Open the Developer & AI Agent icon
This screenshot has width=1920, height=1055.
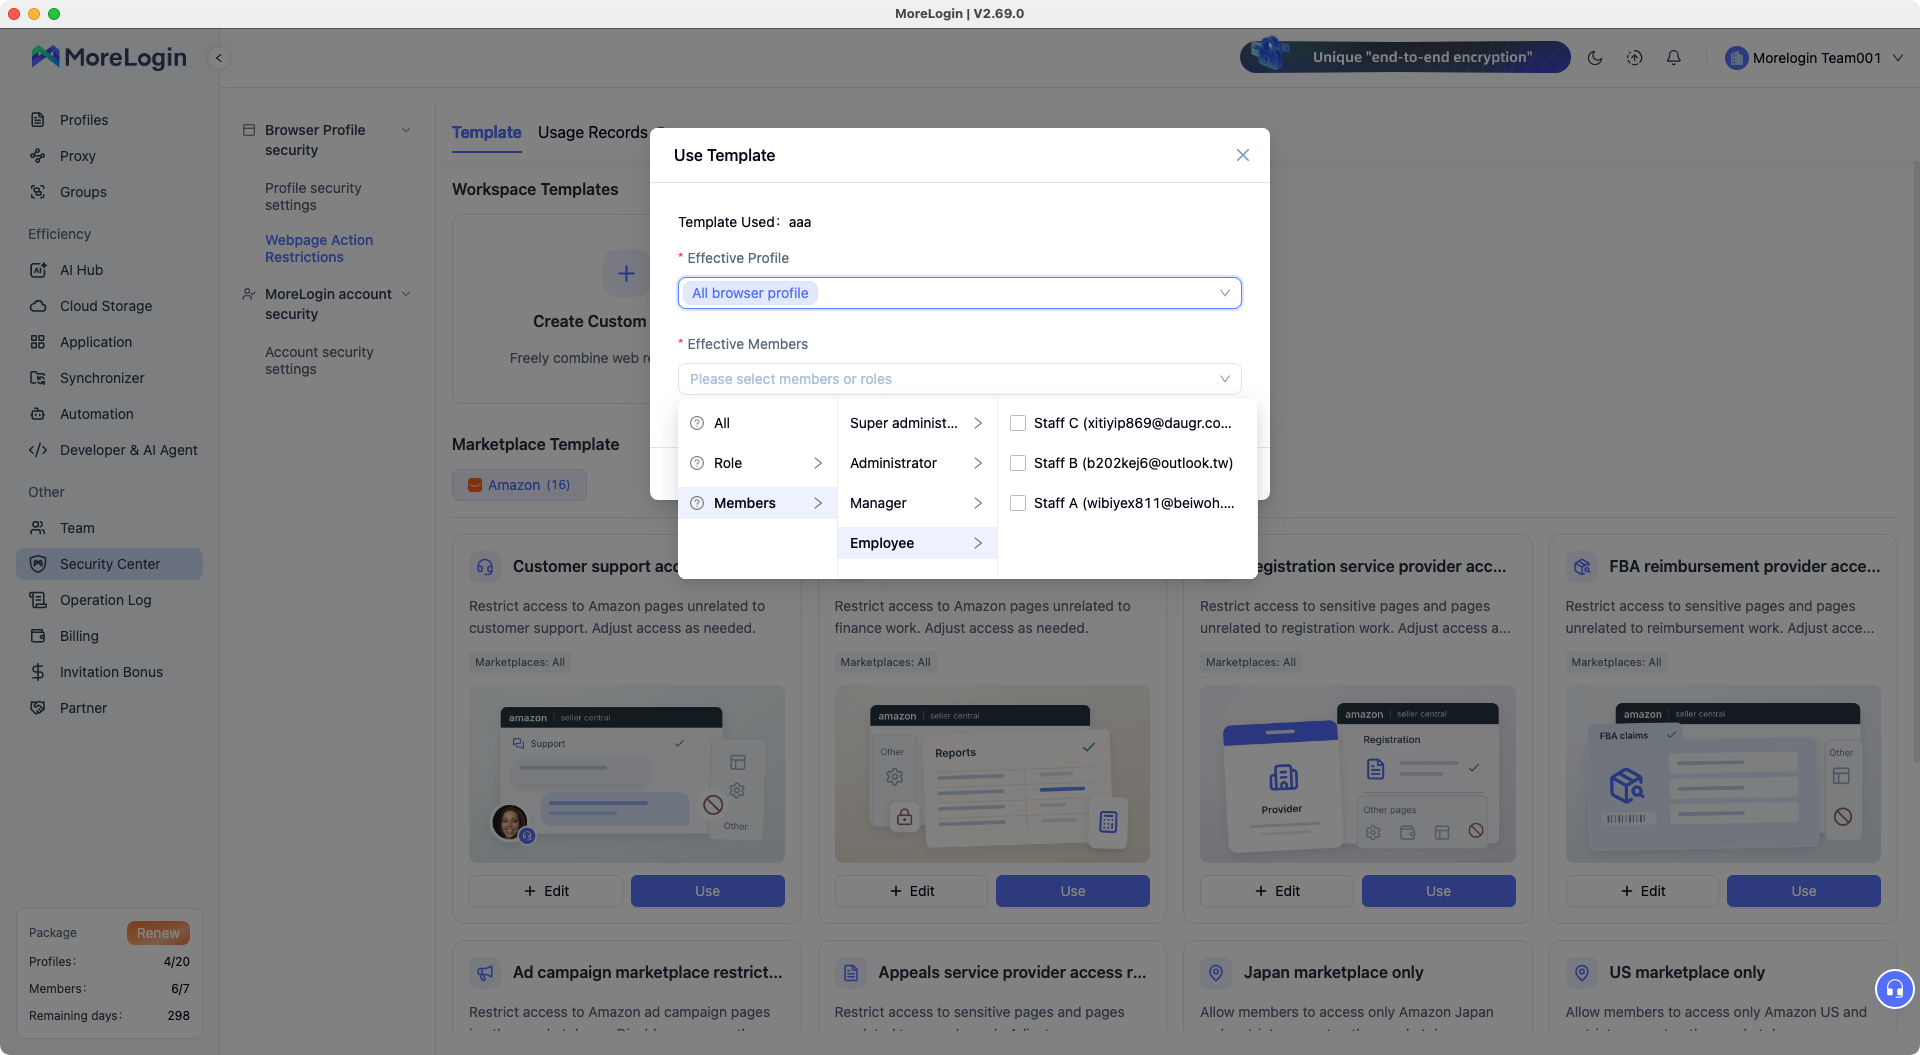click(x=38, y=450)
